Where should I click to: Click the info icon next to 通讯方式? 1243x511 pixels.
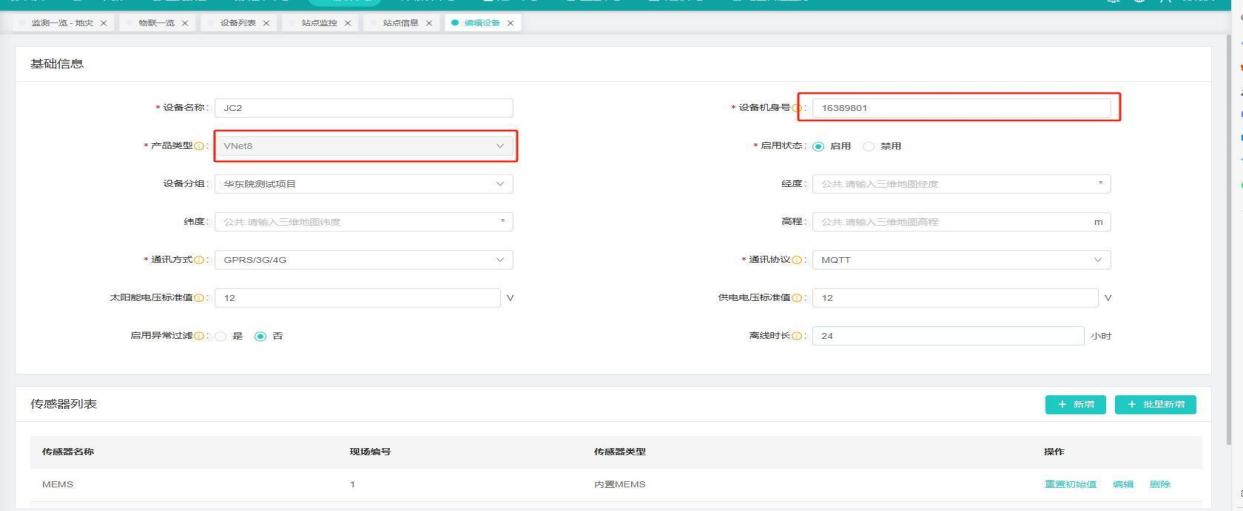click(x=205, y=261)
